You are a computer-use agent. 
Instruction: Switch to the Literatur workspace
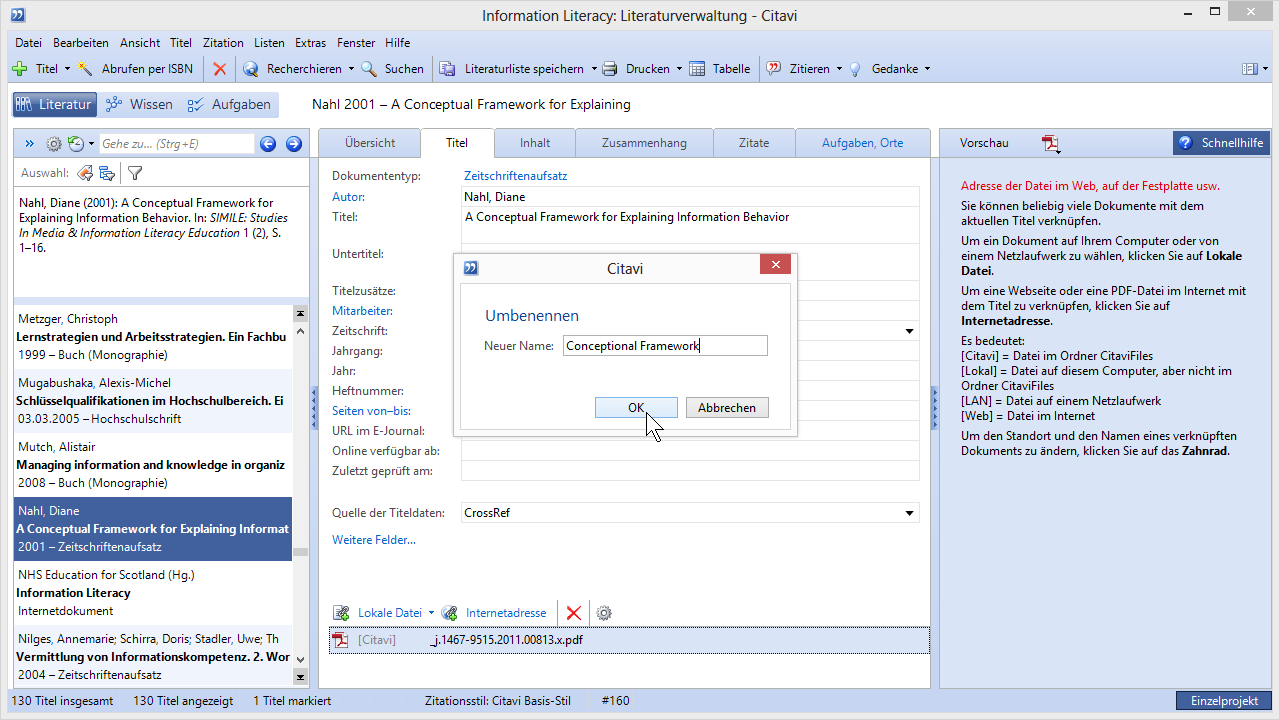(x=54, y=104)
